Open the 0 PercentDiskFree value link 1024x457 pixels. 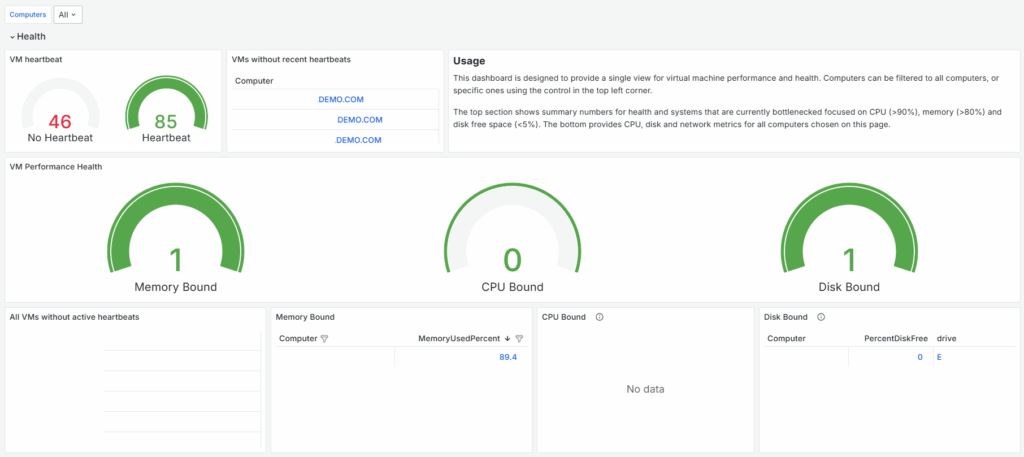click(x=920, y=357)
